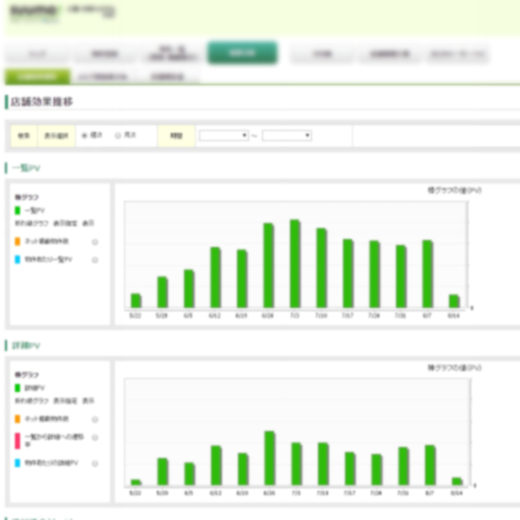Open the active green sub-tab
520x520 pixels.
pos(38,77)
